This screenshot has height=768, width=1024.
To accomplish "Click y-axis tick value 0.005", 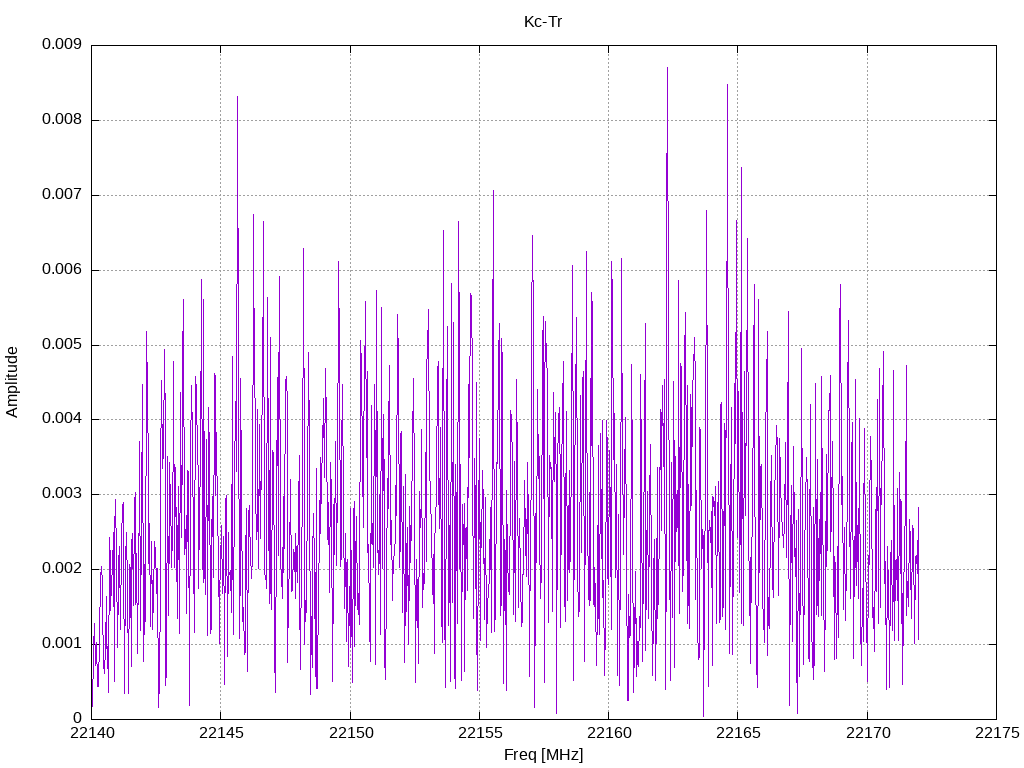I will [62, 345].
